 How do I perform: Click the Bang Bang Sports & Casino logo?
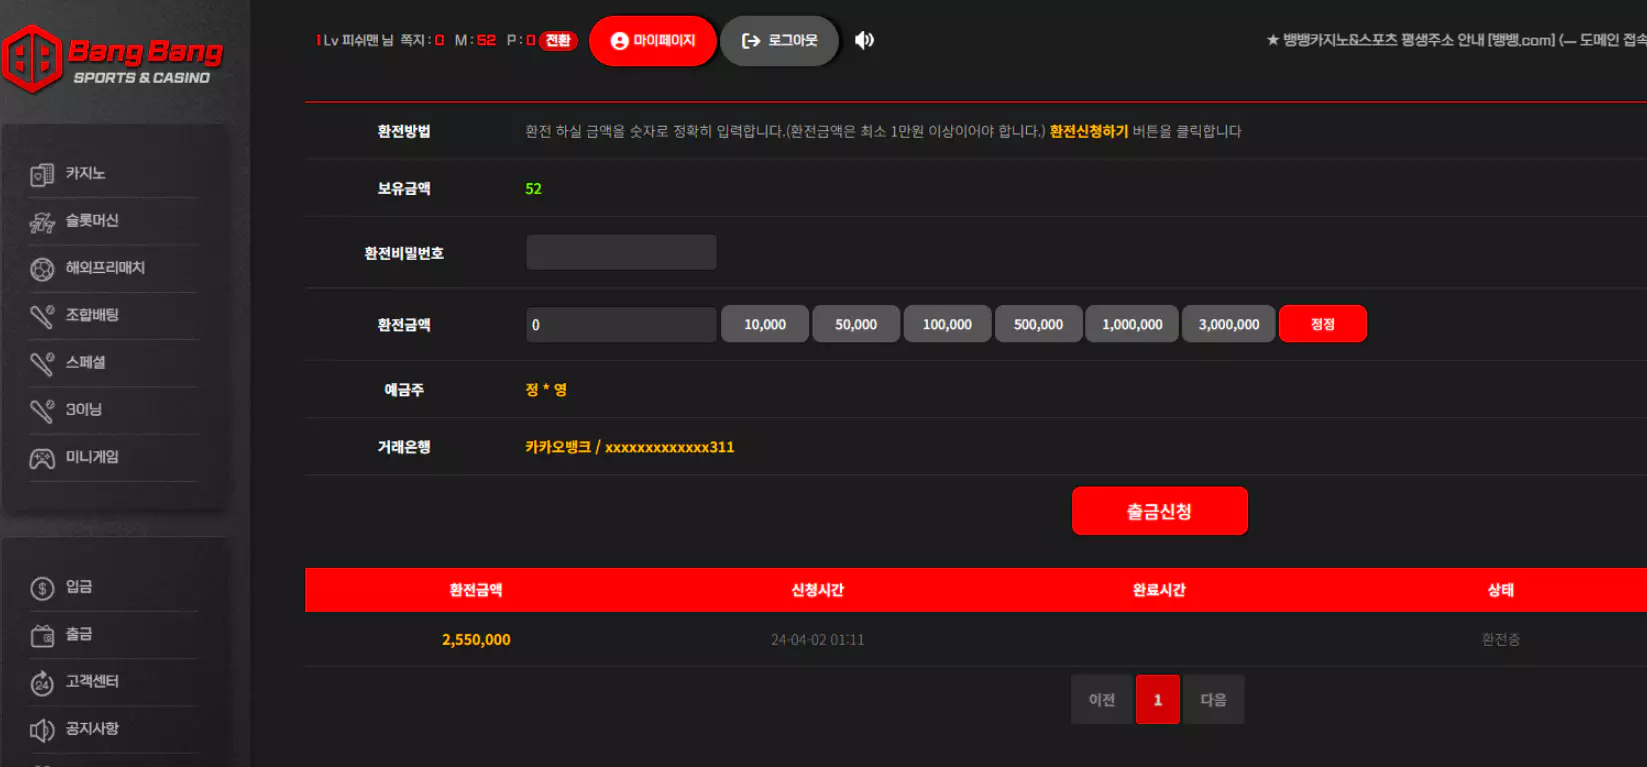tap(113, 59)
